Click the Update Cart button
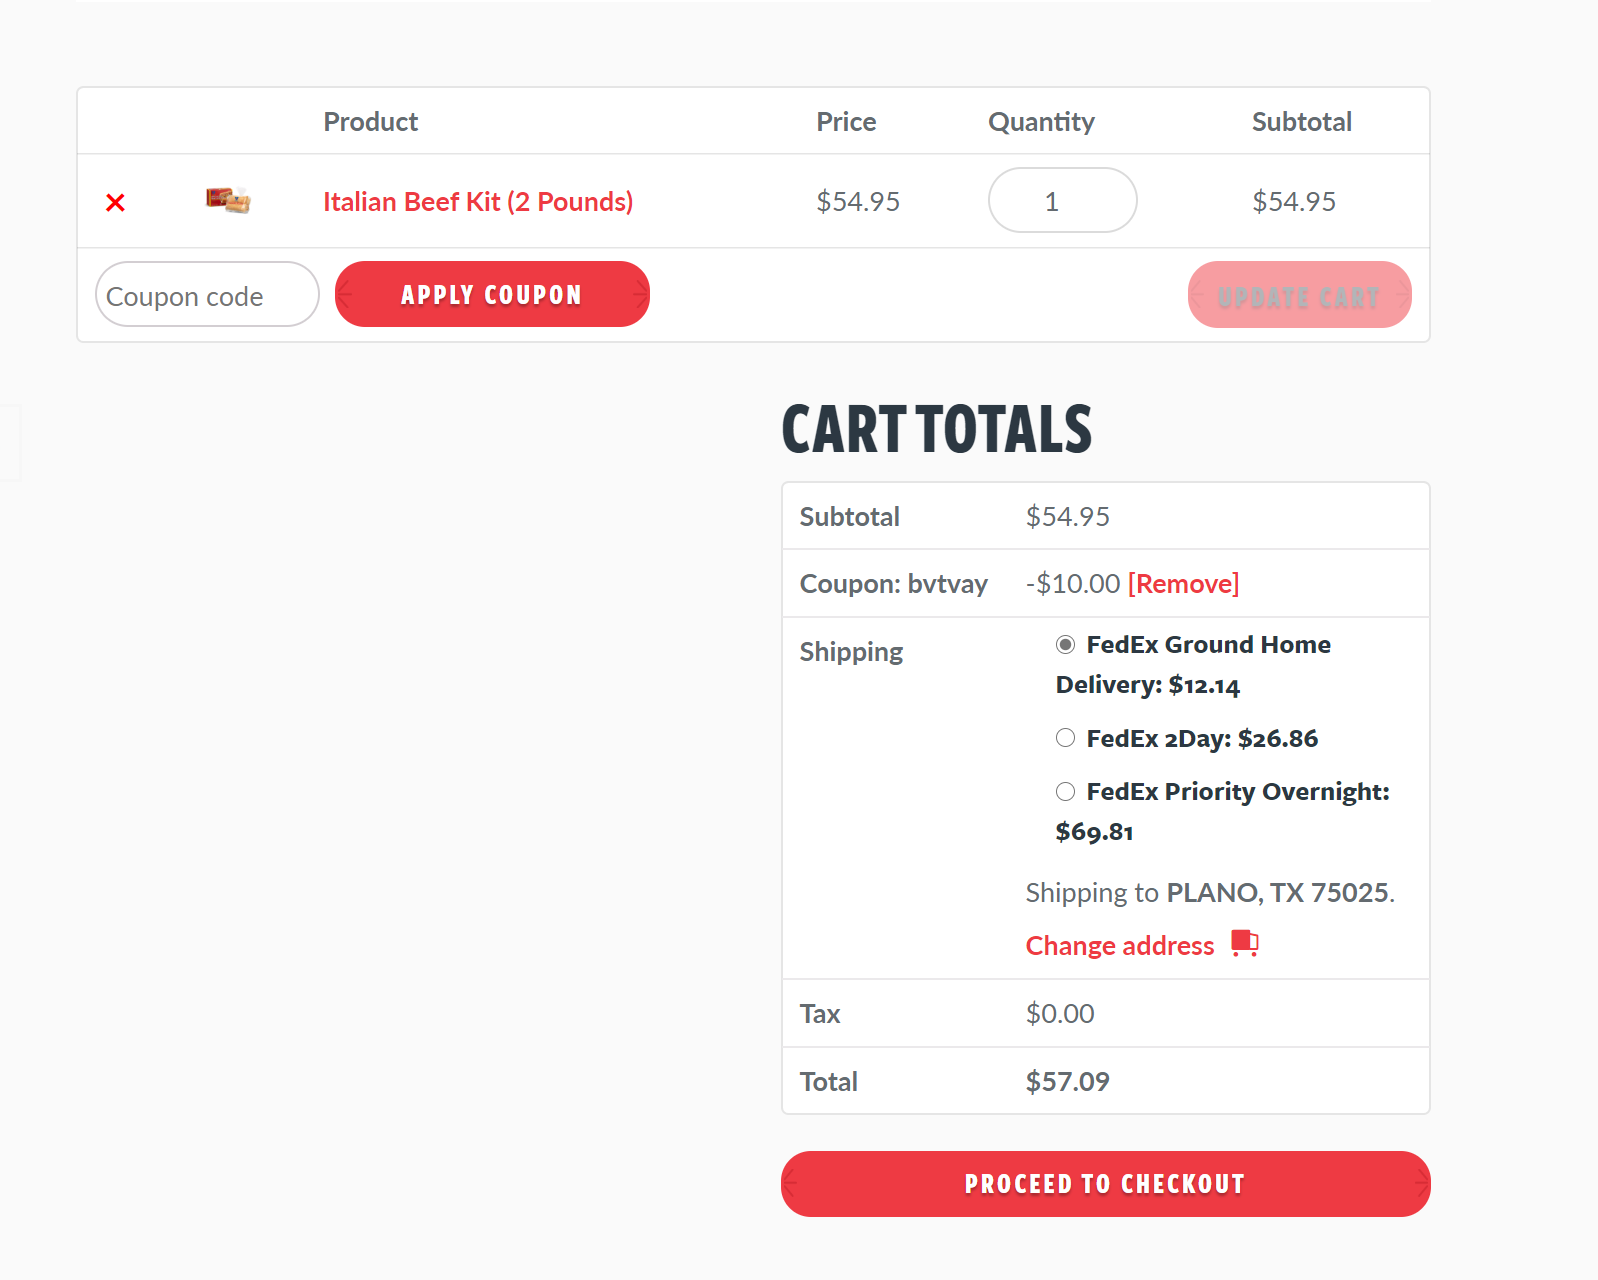Viewport: 1598px width, 1280px height. [1299, 295]
